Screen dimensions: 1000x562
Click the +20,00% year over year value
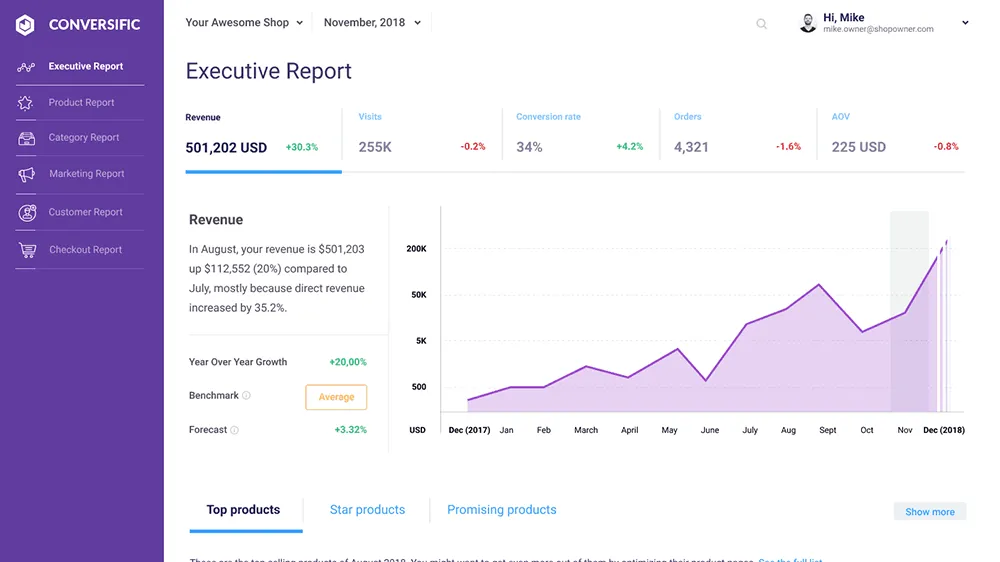(x=348, y=362)
